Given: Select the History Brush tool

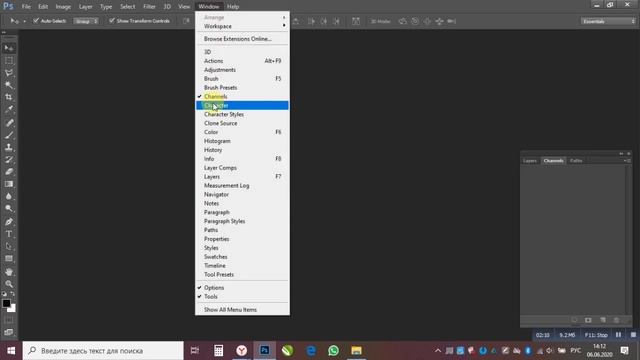Looking at the screenshot, I should click(x=9, y=160).
